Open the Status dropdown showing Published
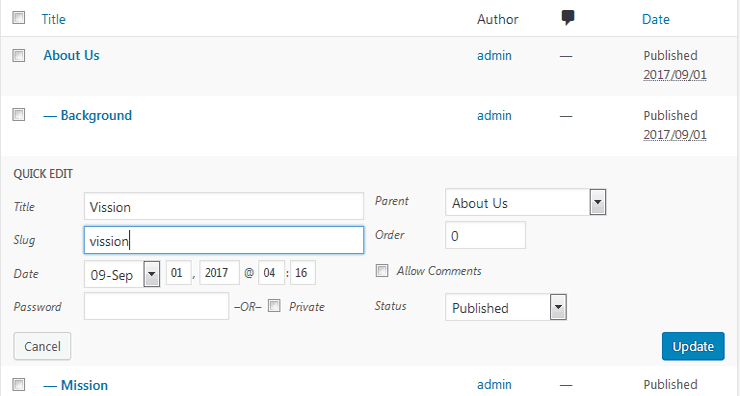 [505, 307]
